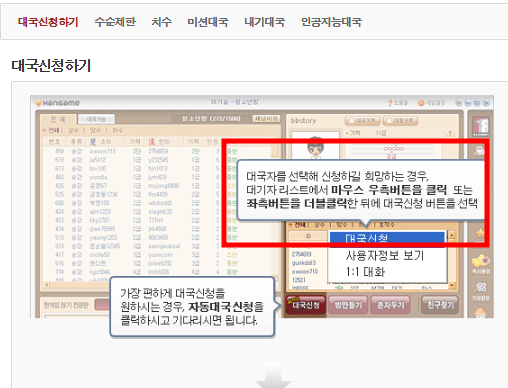The height and width of the screenshot is (388, 508).
Task: Open the 인공지능대국 tab
Action: (x=331, y=22)
